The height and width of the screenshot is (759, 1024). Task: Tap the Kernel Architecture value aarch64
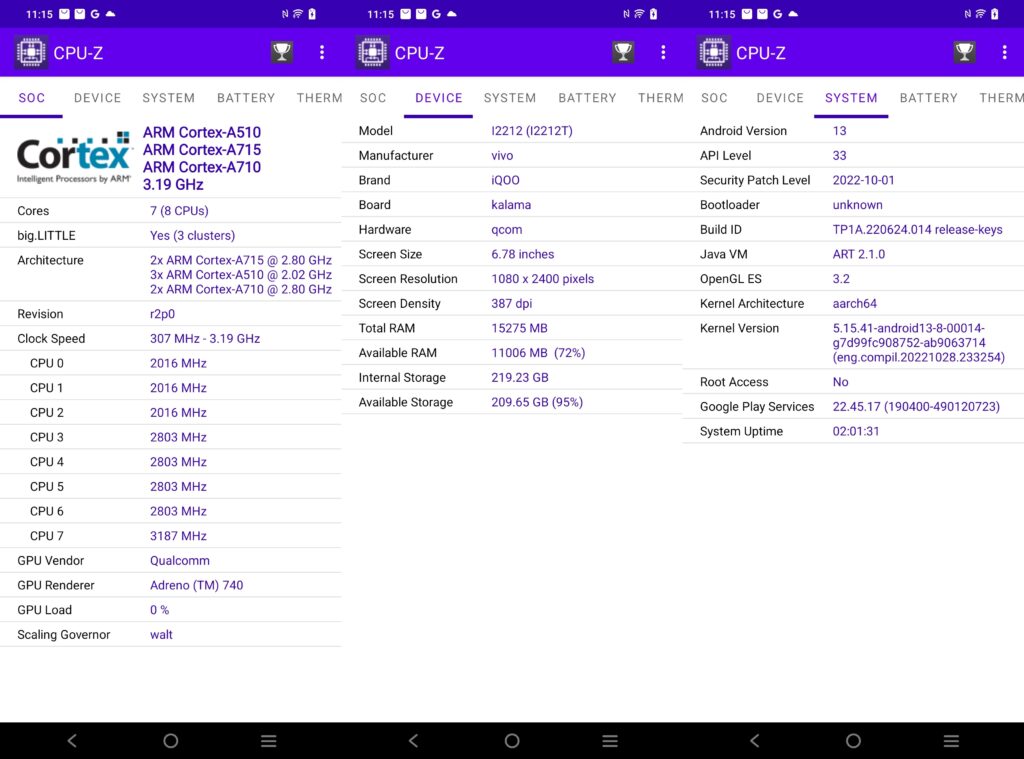pos(854,304)
